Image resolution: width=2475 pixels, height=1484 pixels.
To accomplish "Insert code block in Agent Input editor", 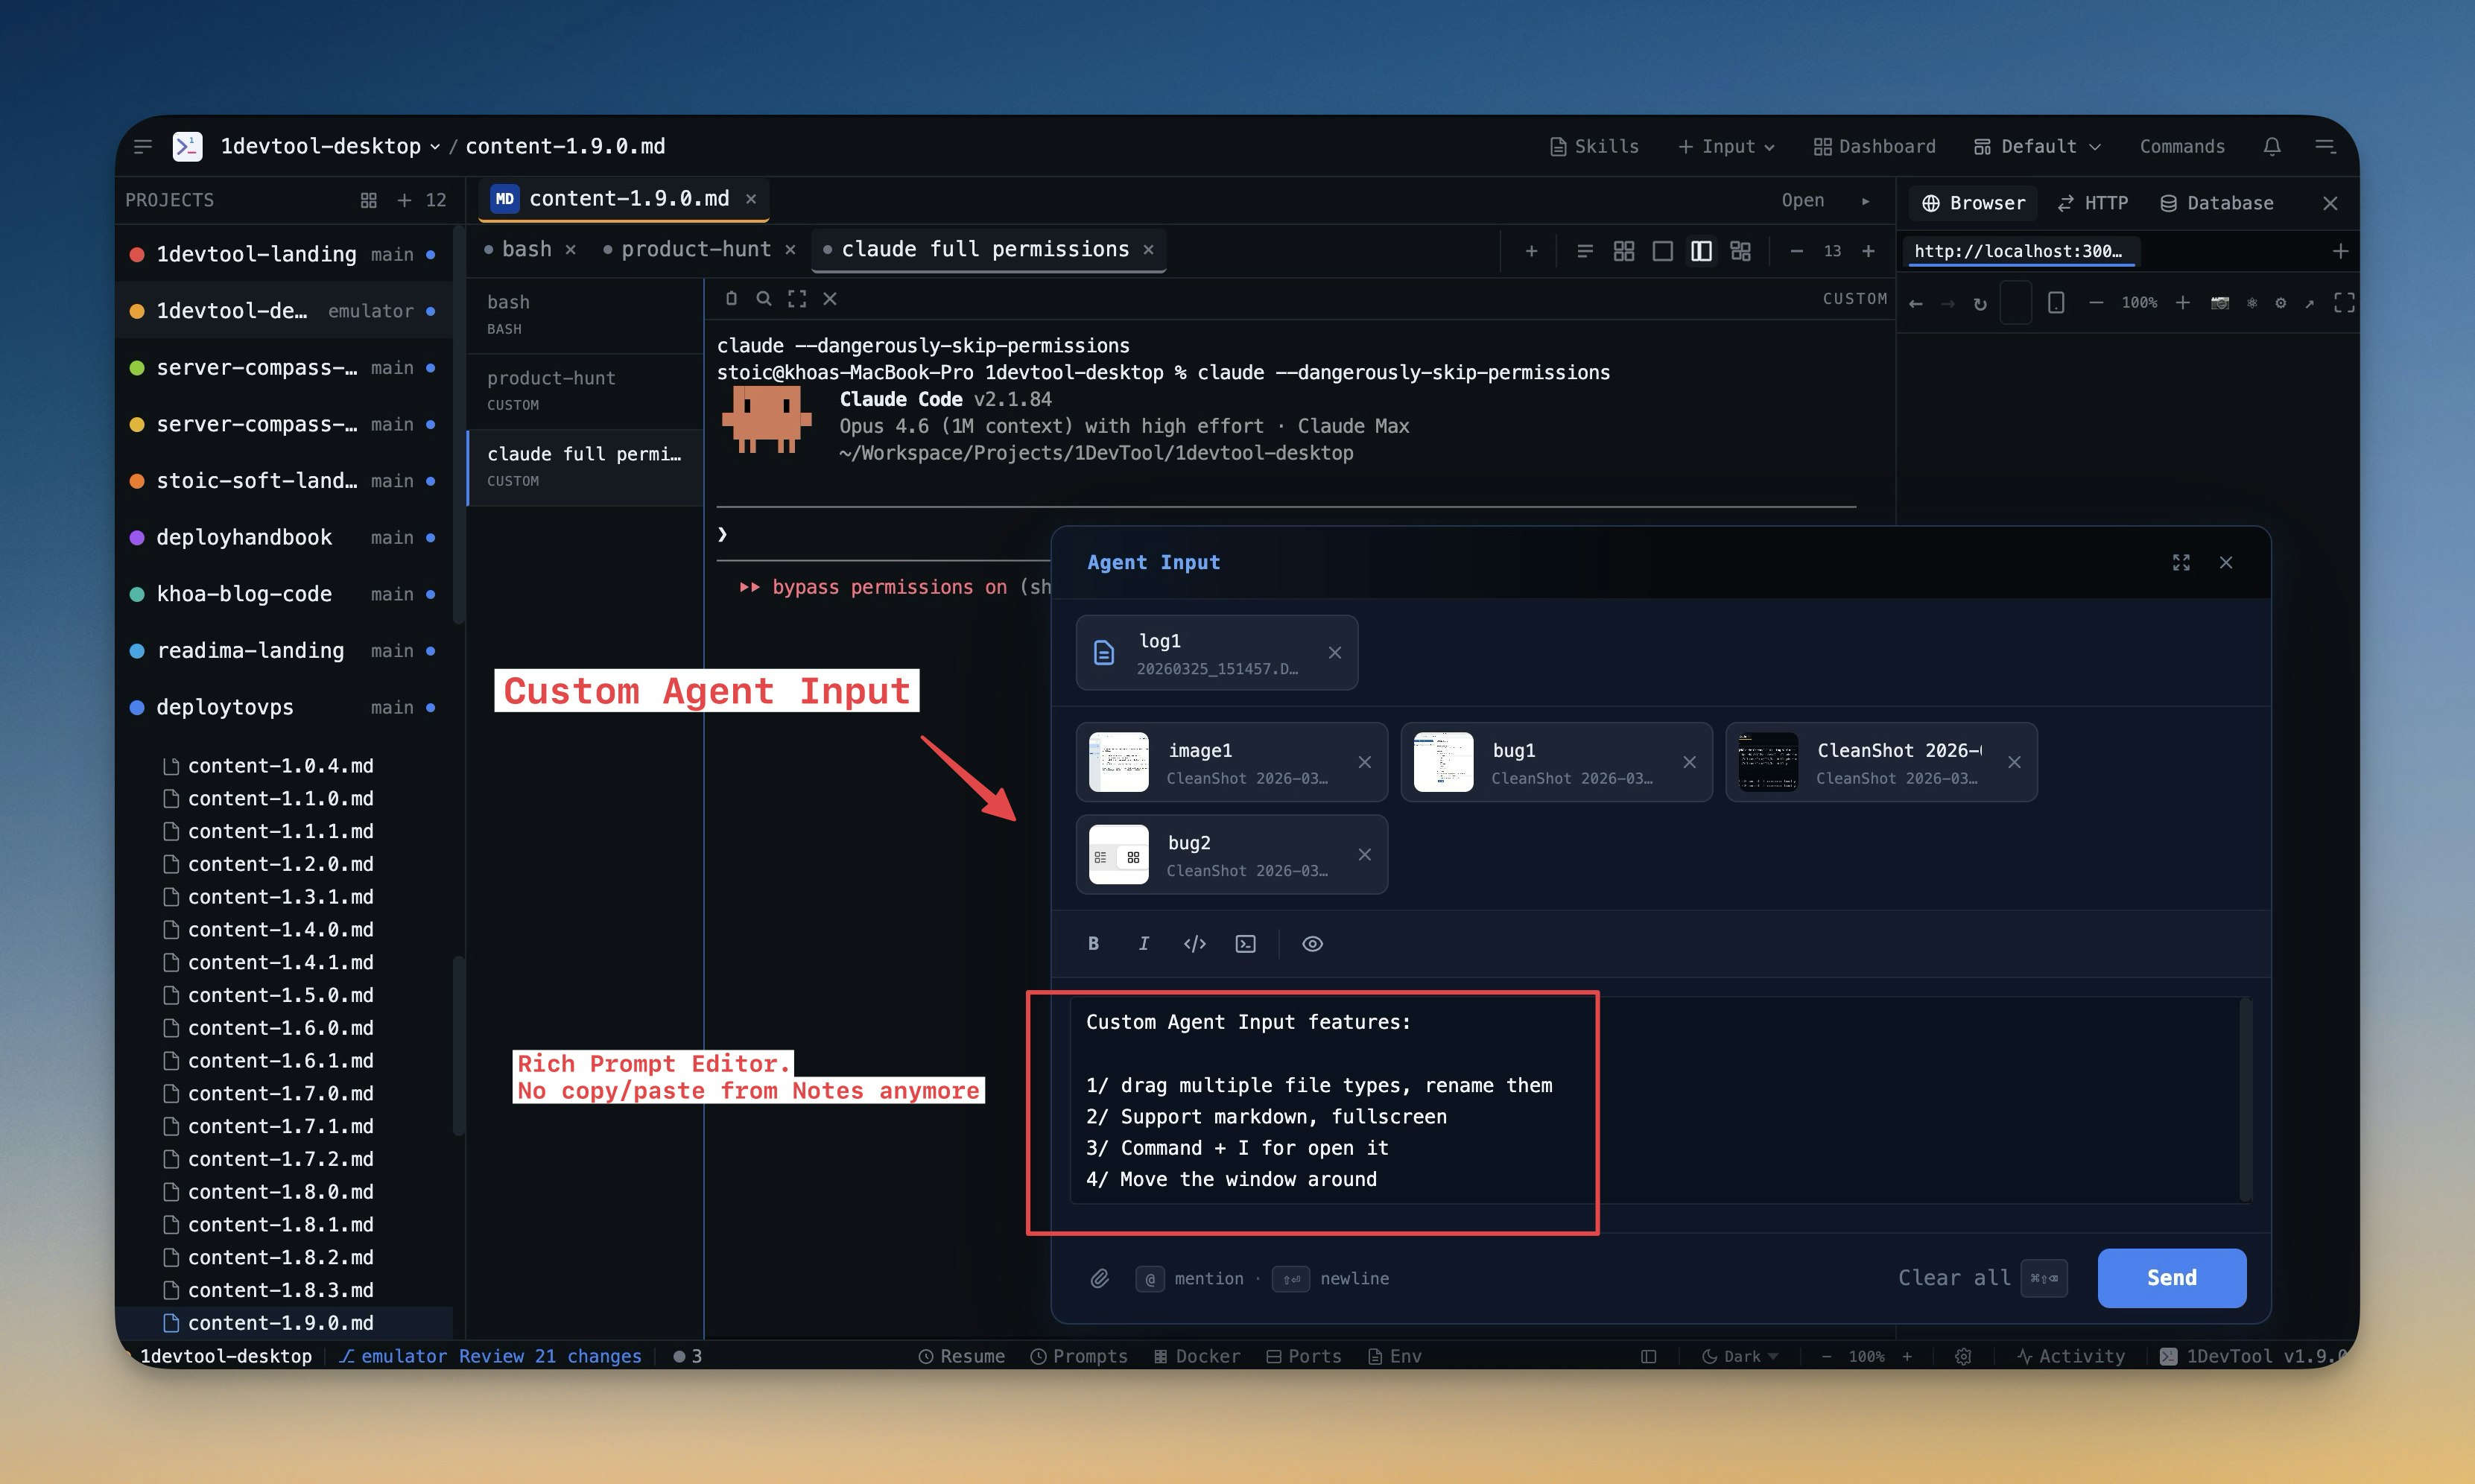I will pyautogui.click(x=1194, y=943).
